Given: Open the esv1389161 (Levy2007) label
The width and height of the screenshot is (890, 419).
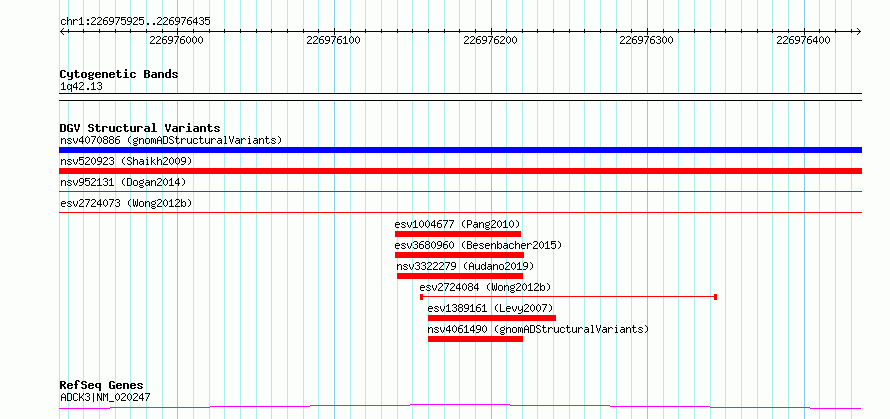Looking at the screenshot, I should pyautogui.click(x=490, y=308).
